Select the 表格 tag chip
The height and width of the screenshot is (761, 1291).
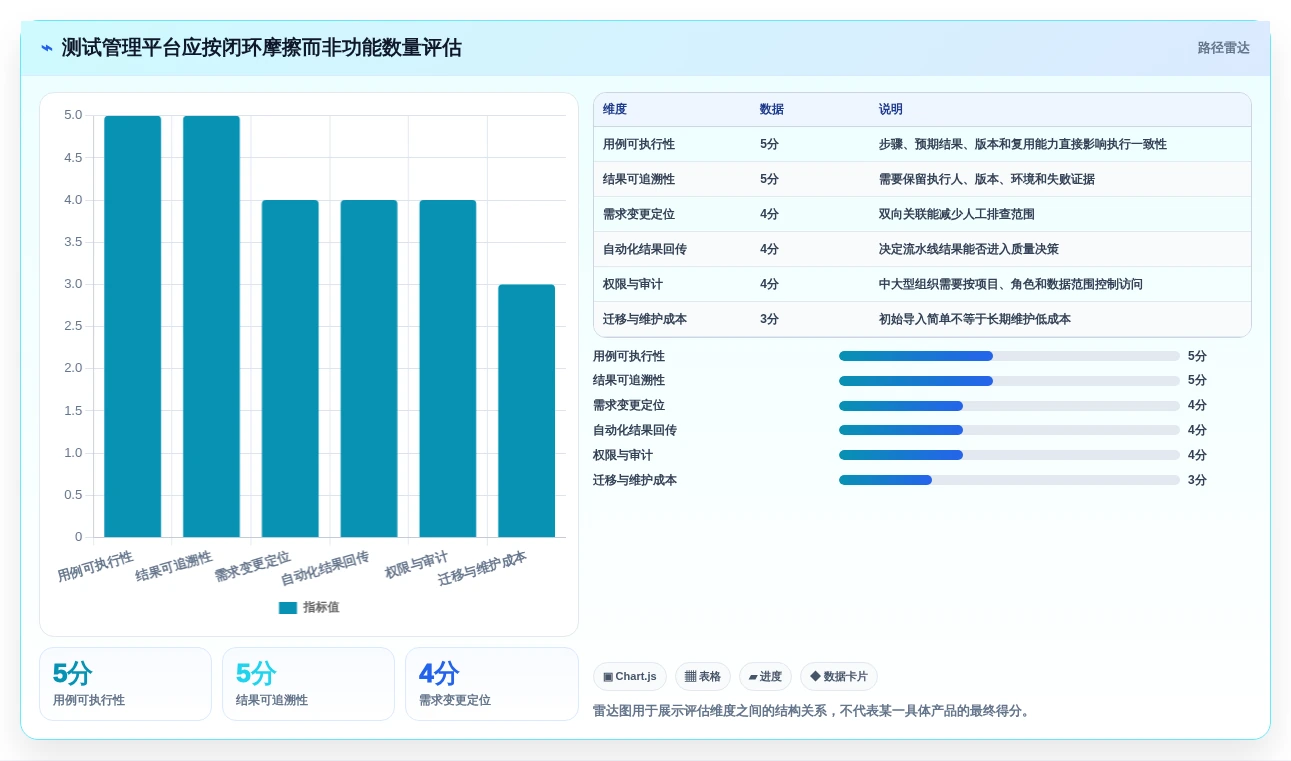703,677
